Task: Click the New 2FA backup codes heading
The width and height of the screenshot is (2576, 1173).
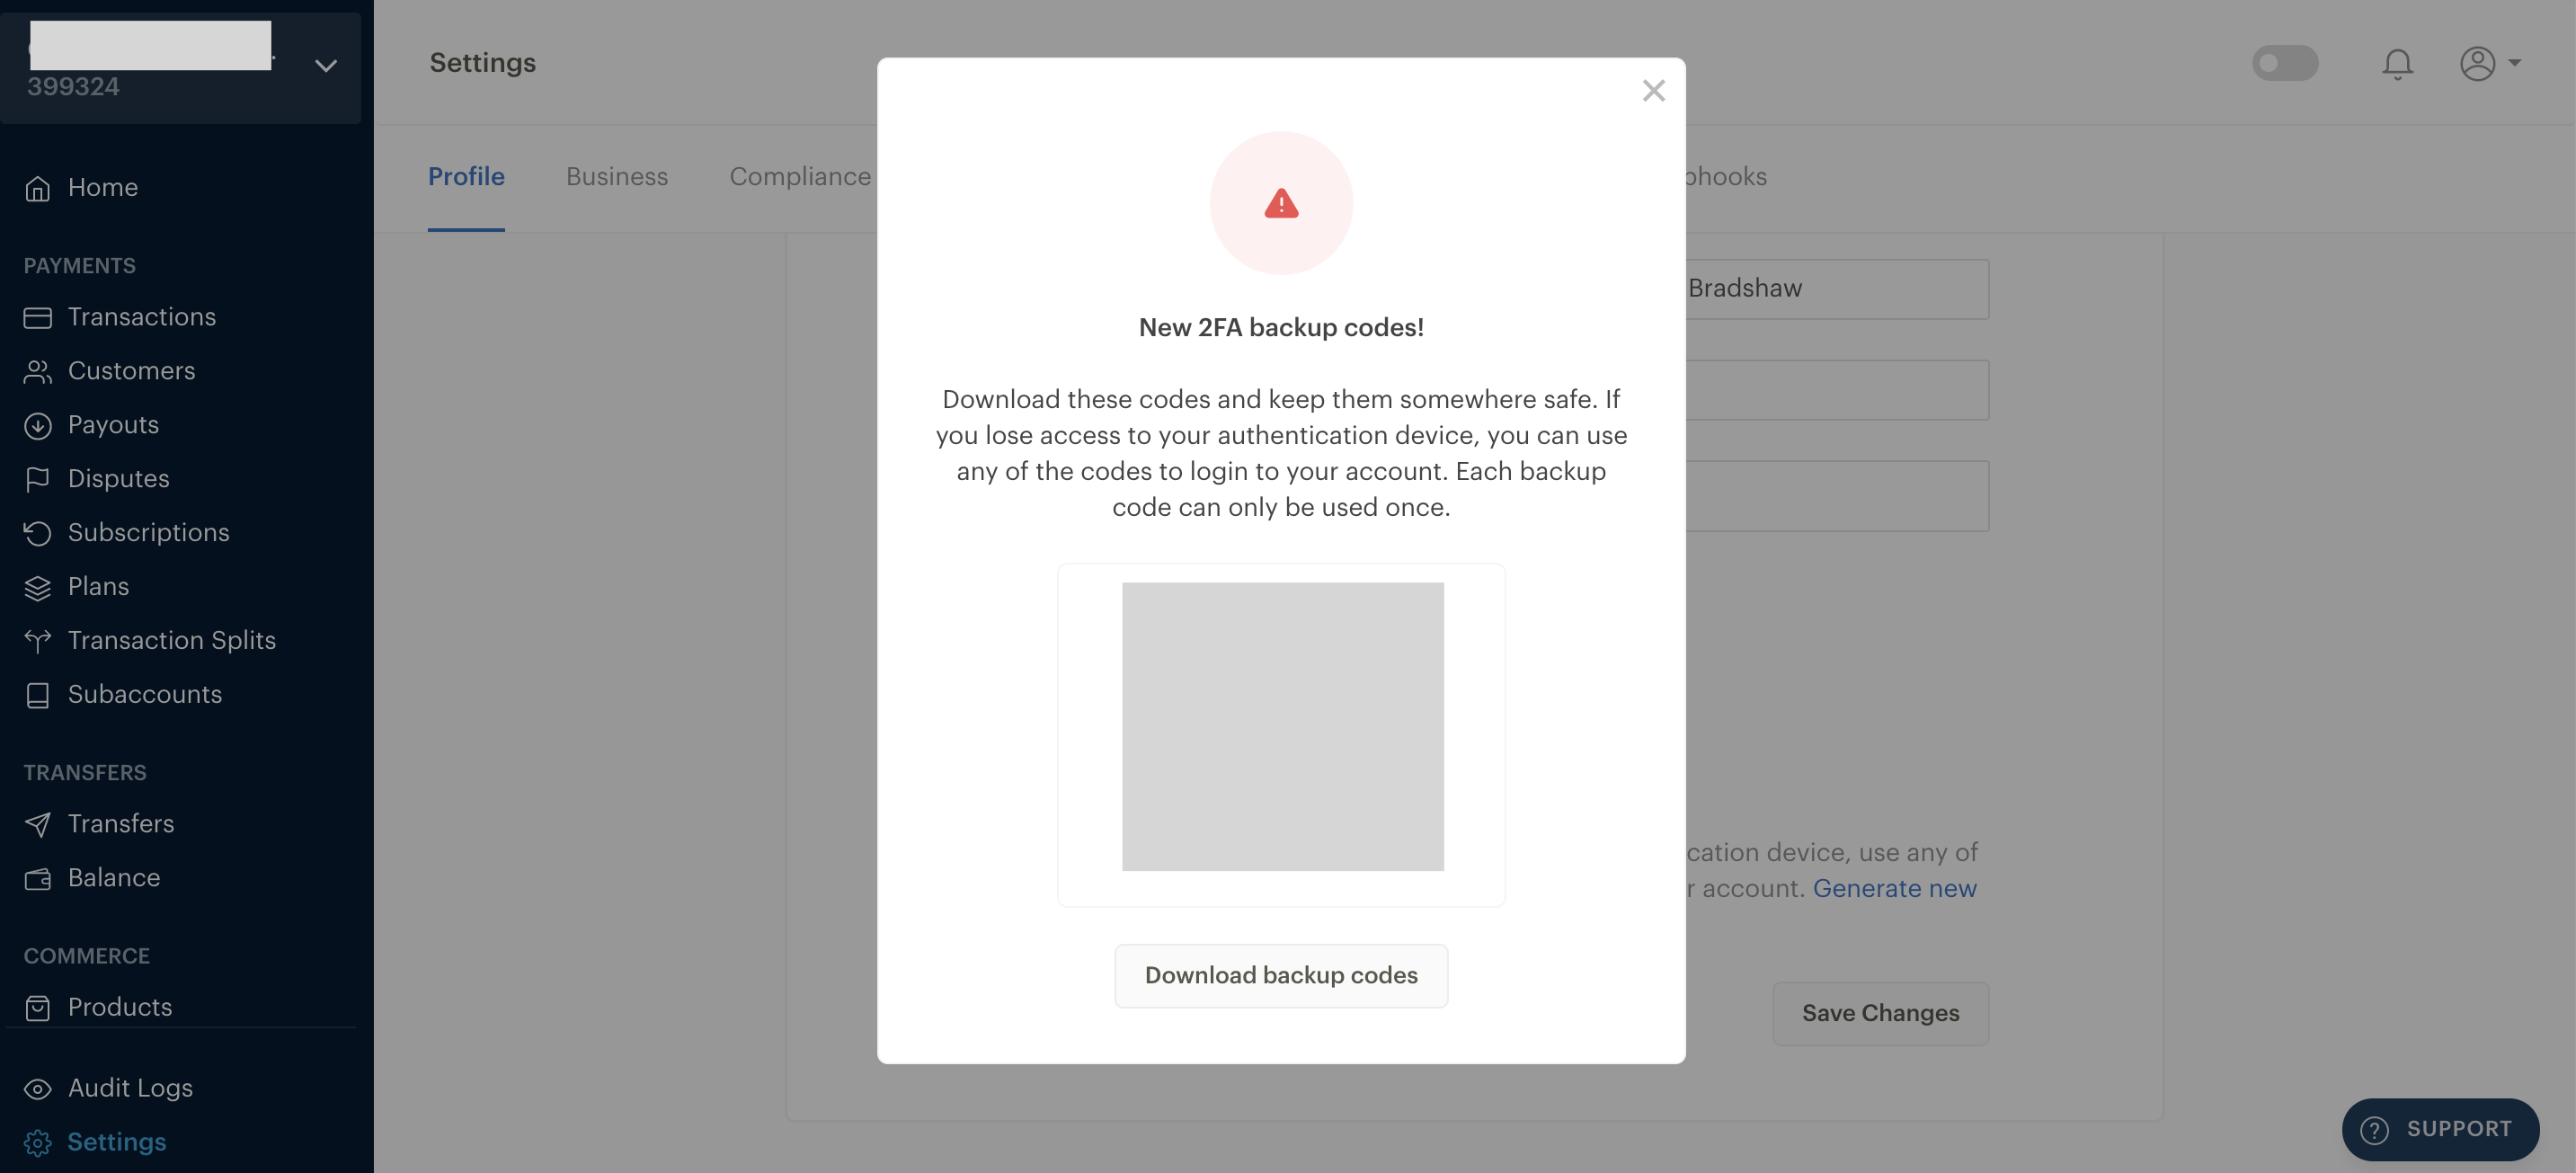Action: [x=1281, y=328]
